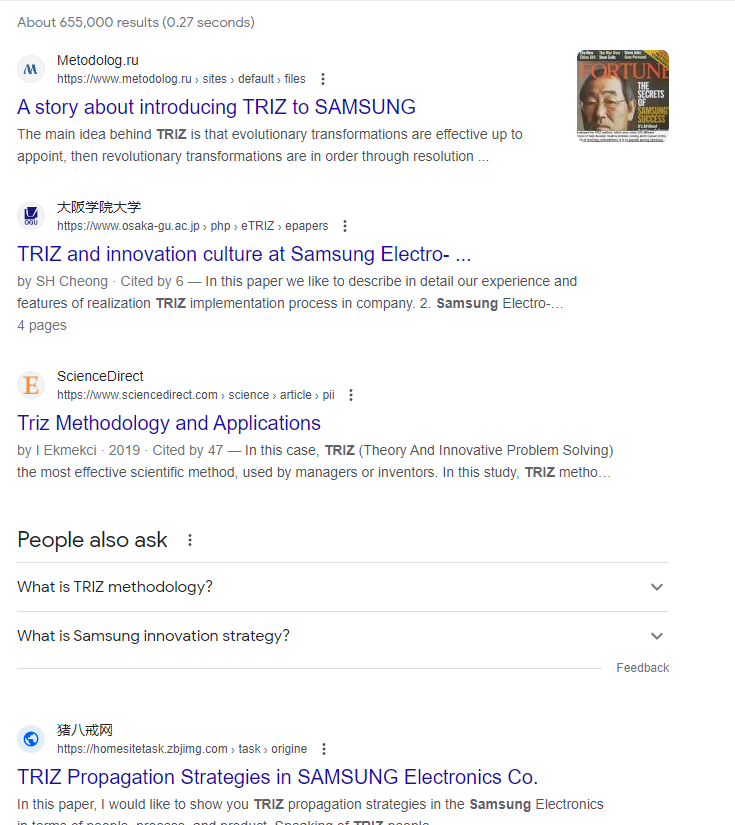Open "TRIZ Propagation Strategies in SAMSUNG Electronics" link

point(277,777)
